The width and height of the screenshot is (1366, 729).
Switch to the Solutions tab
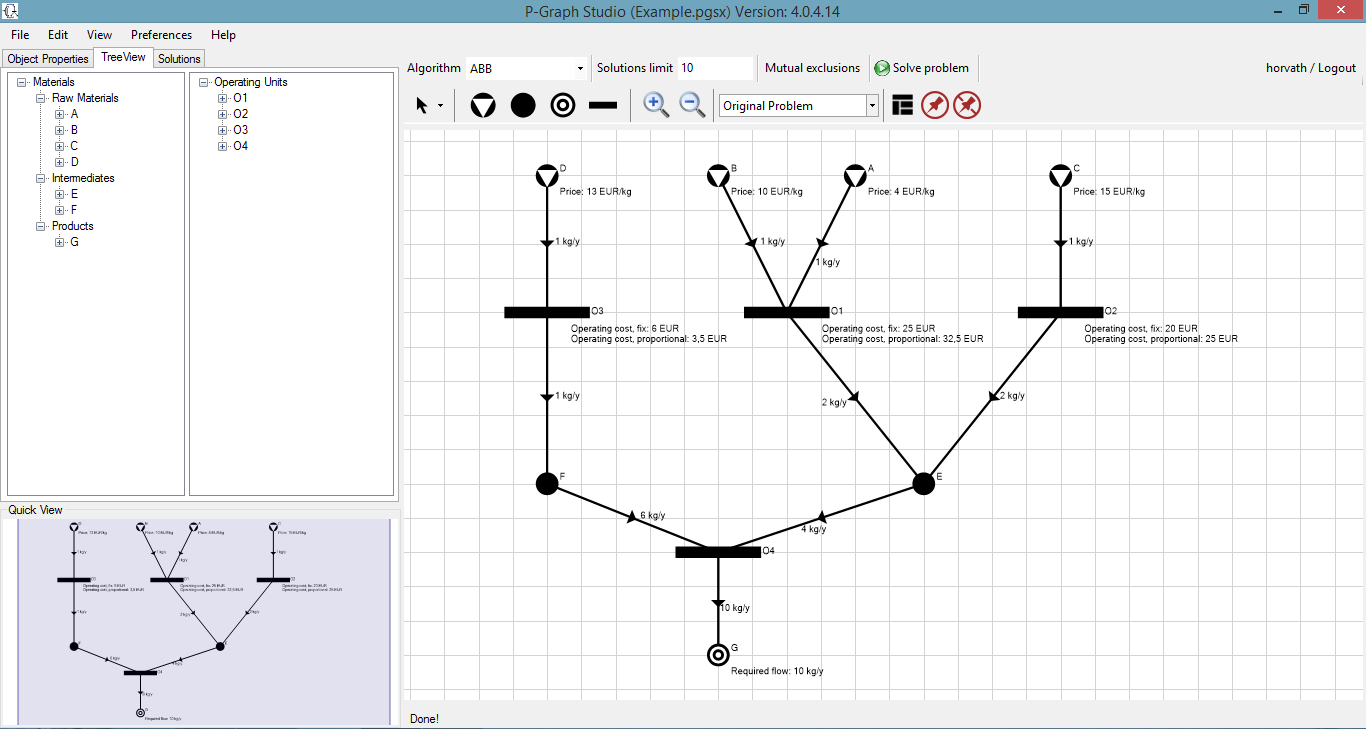(179, 59)
